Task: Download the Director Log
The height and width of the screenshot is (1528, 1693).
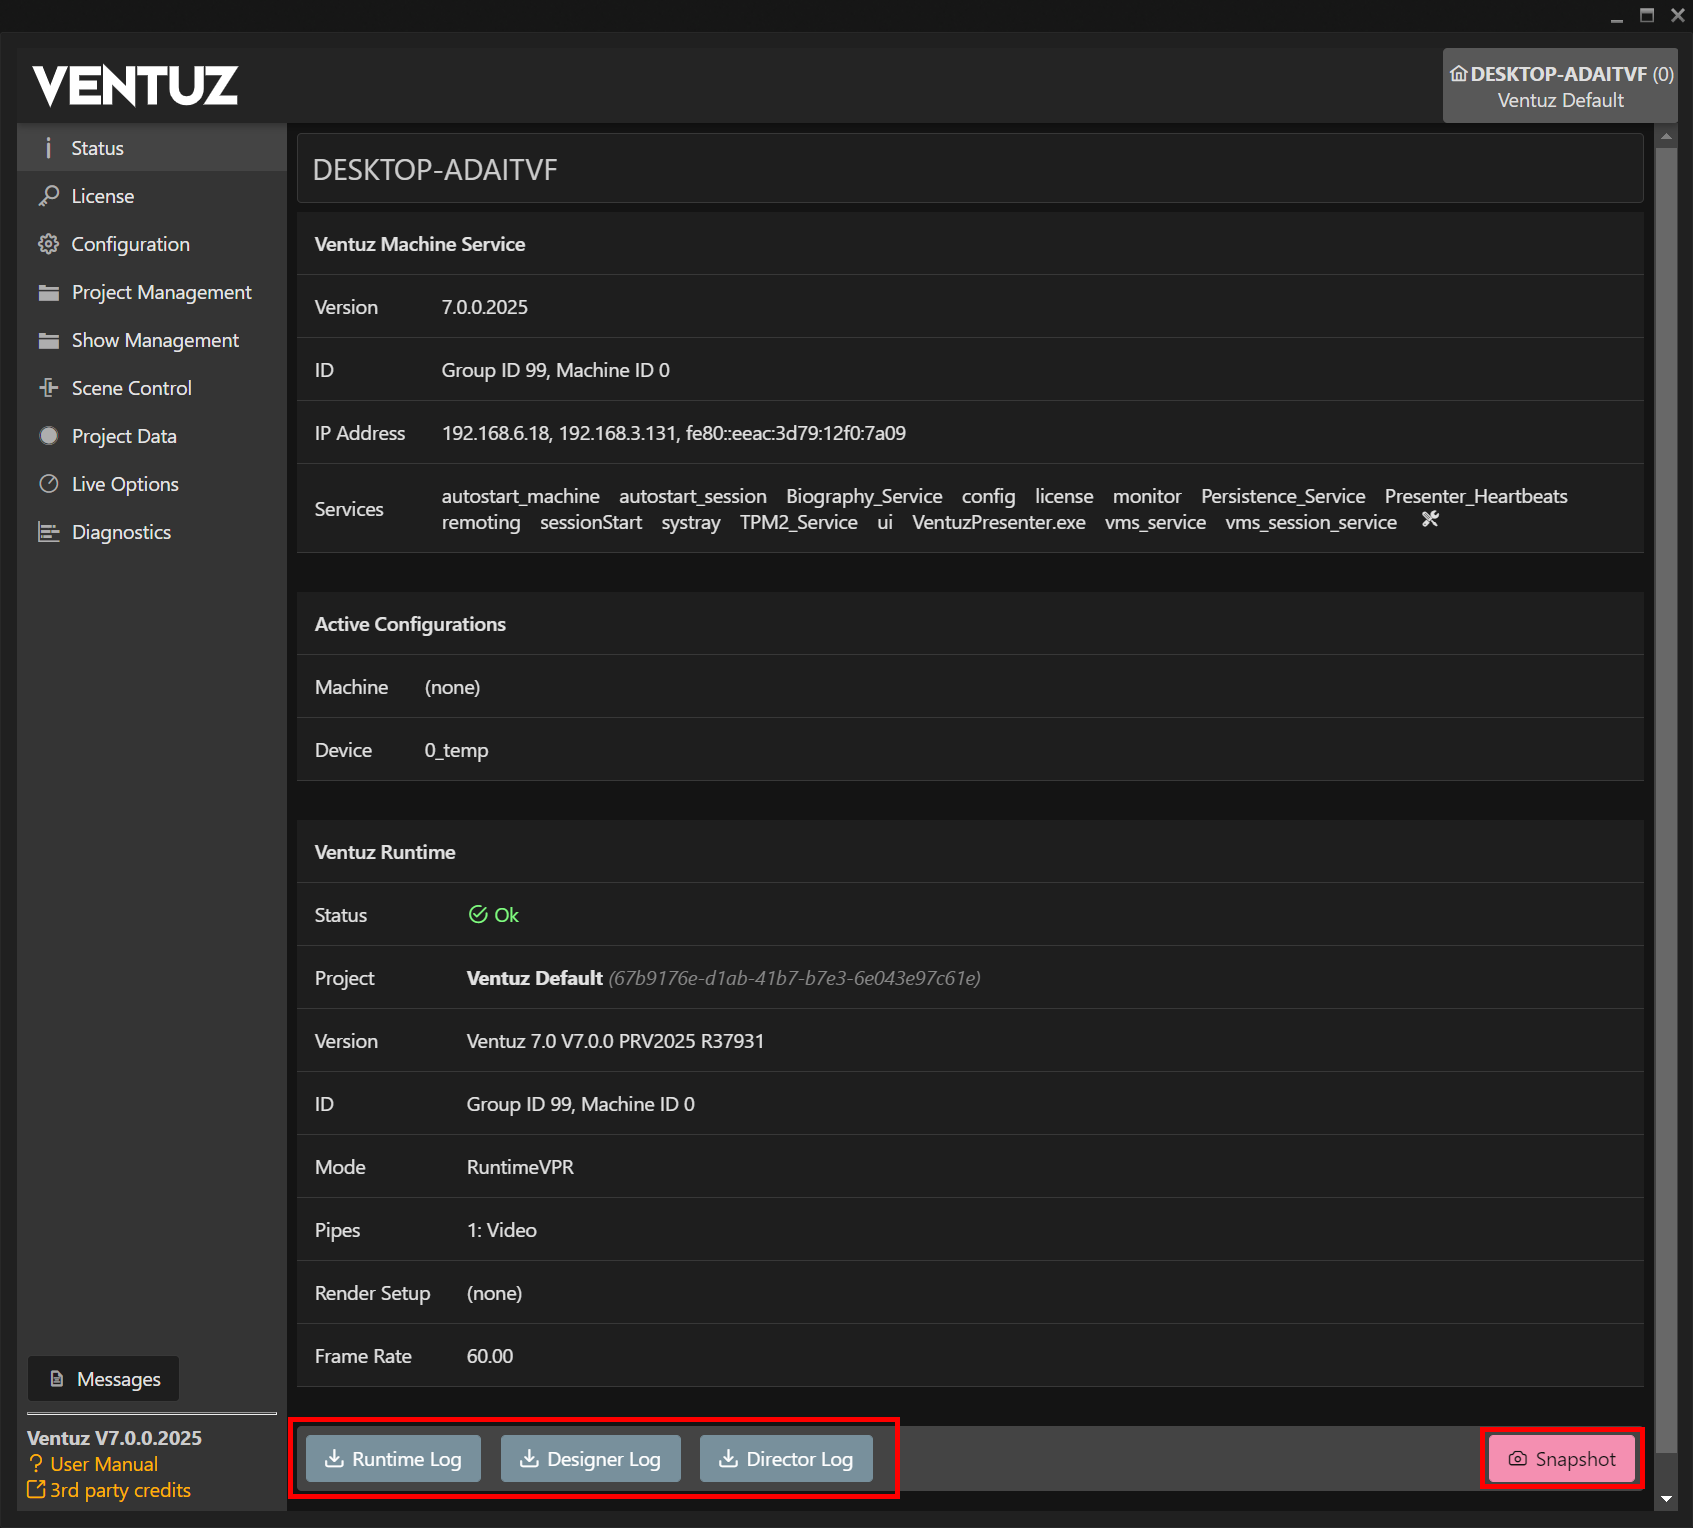Action: click(786, 1459)
